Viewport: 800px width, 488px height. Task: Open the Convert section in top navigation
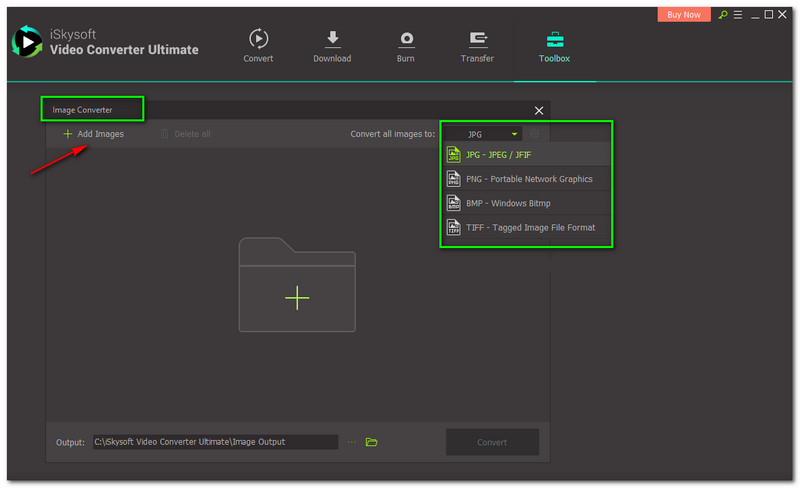point(258,46)
